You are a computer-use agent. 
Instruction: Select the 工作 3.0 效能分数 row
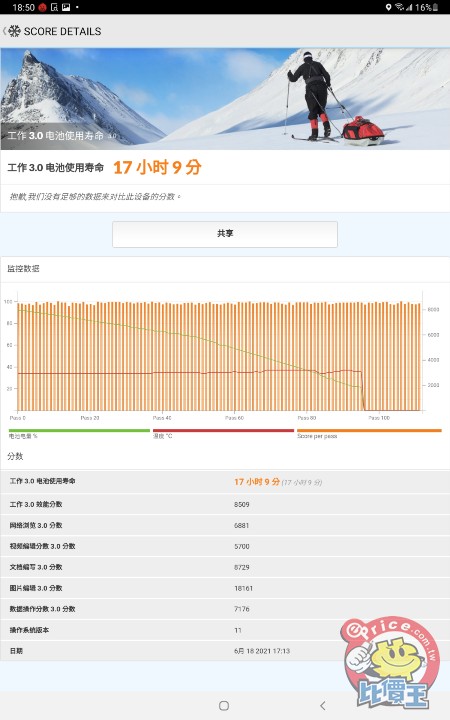point(225,504)
